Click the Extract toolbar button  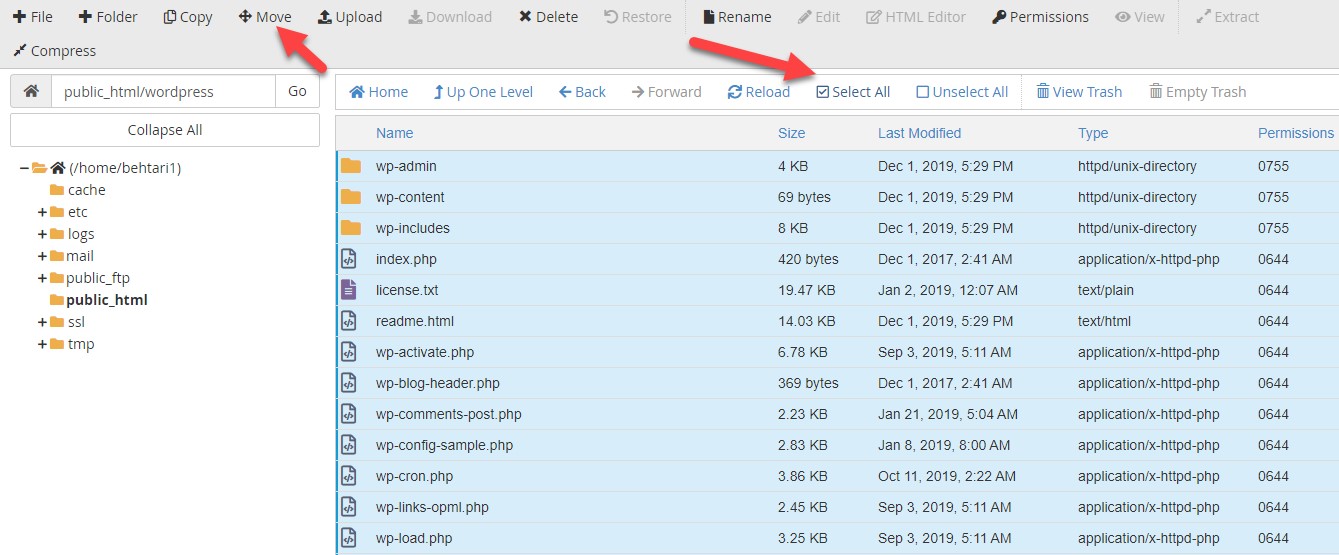point(1227,17)
